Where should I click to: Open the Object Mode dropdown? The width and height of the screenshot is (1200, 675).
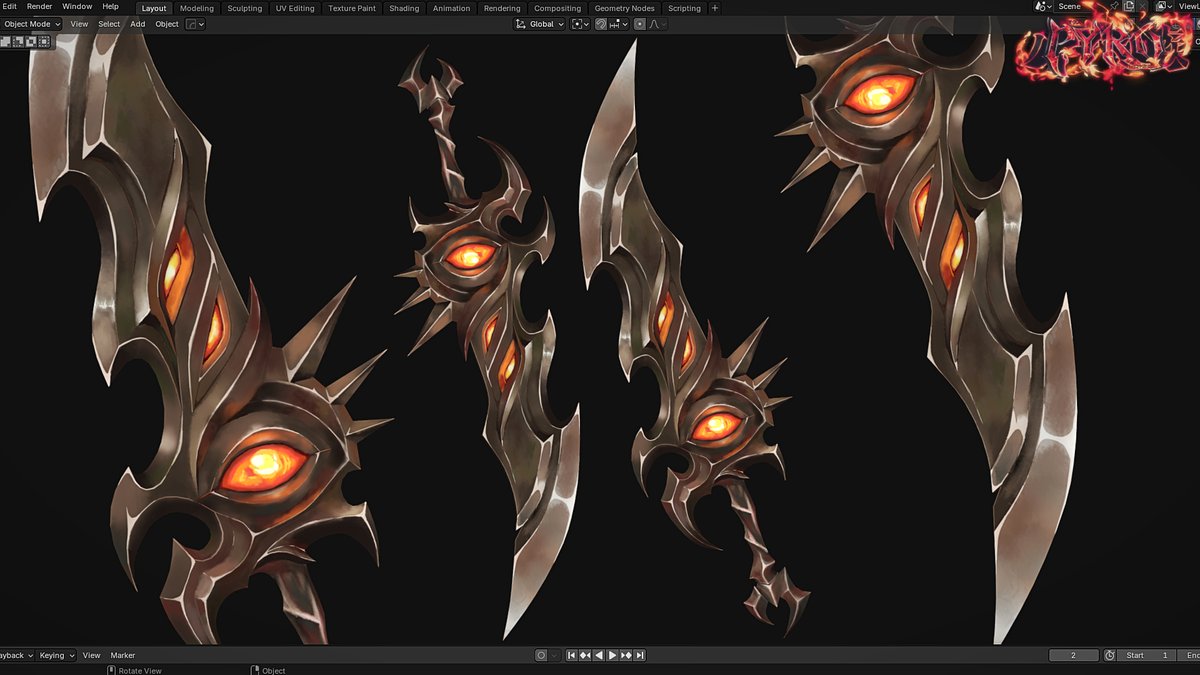point(31,24)
